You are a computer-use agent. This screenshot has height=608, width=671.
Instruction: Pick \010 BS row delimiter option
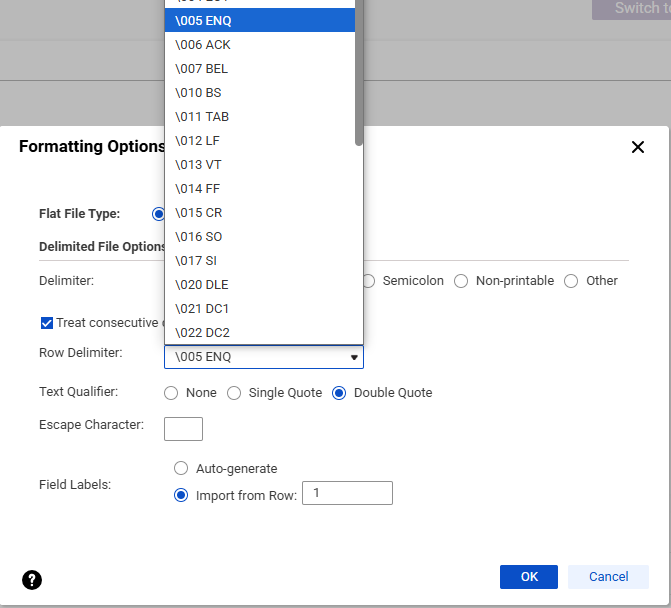[x=260, y=92]
